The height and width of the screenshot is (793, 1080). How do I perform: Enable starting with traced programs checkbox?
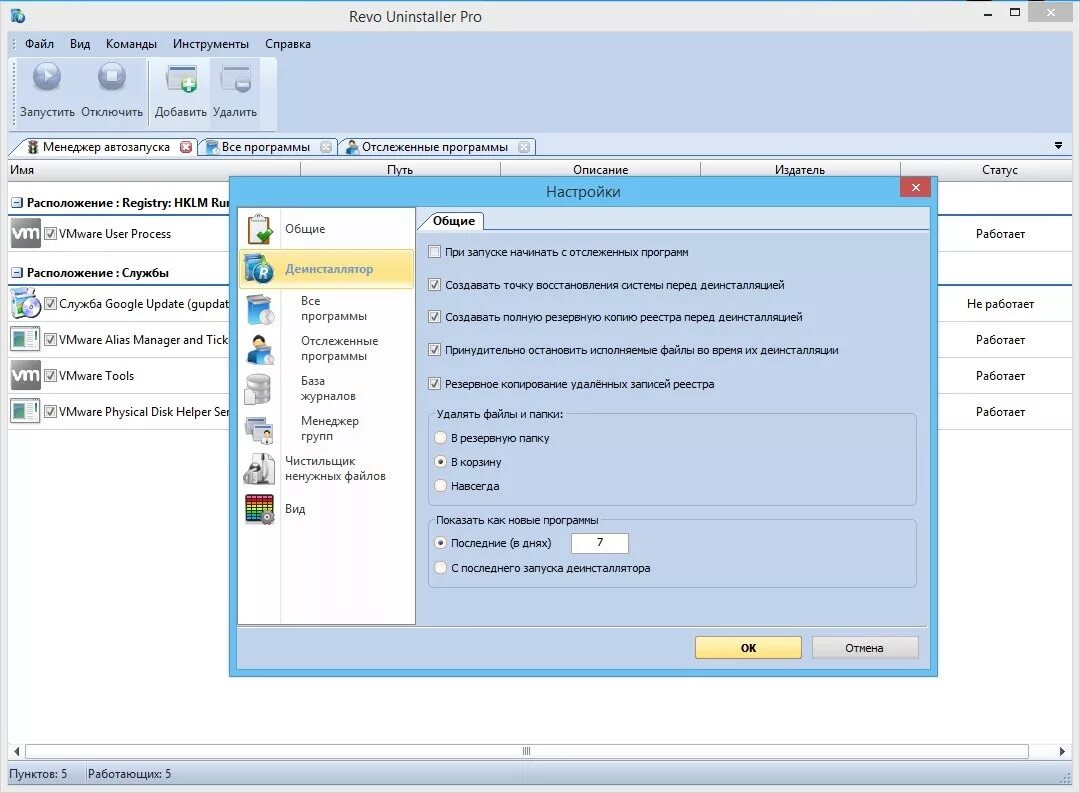point(434,251)
